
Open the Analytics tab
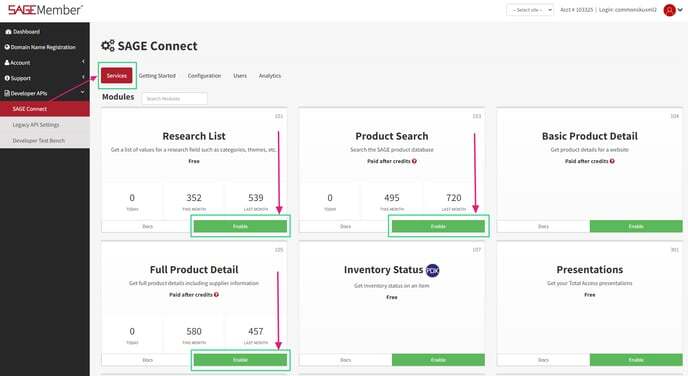(270, 76)
